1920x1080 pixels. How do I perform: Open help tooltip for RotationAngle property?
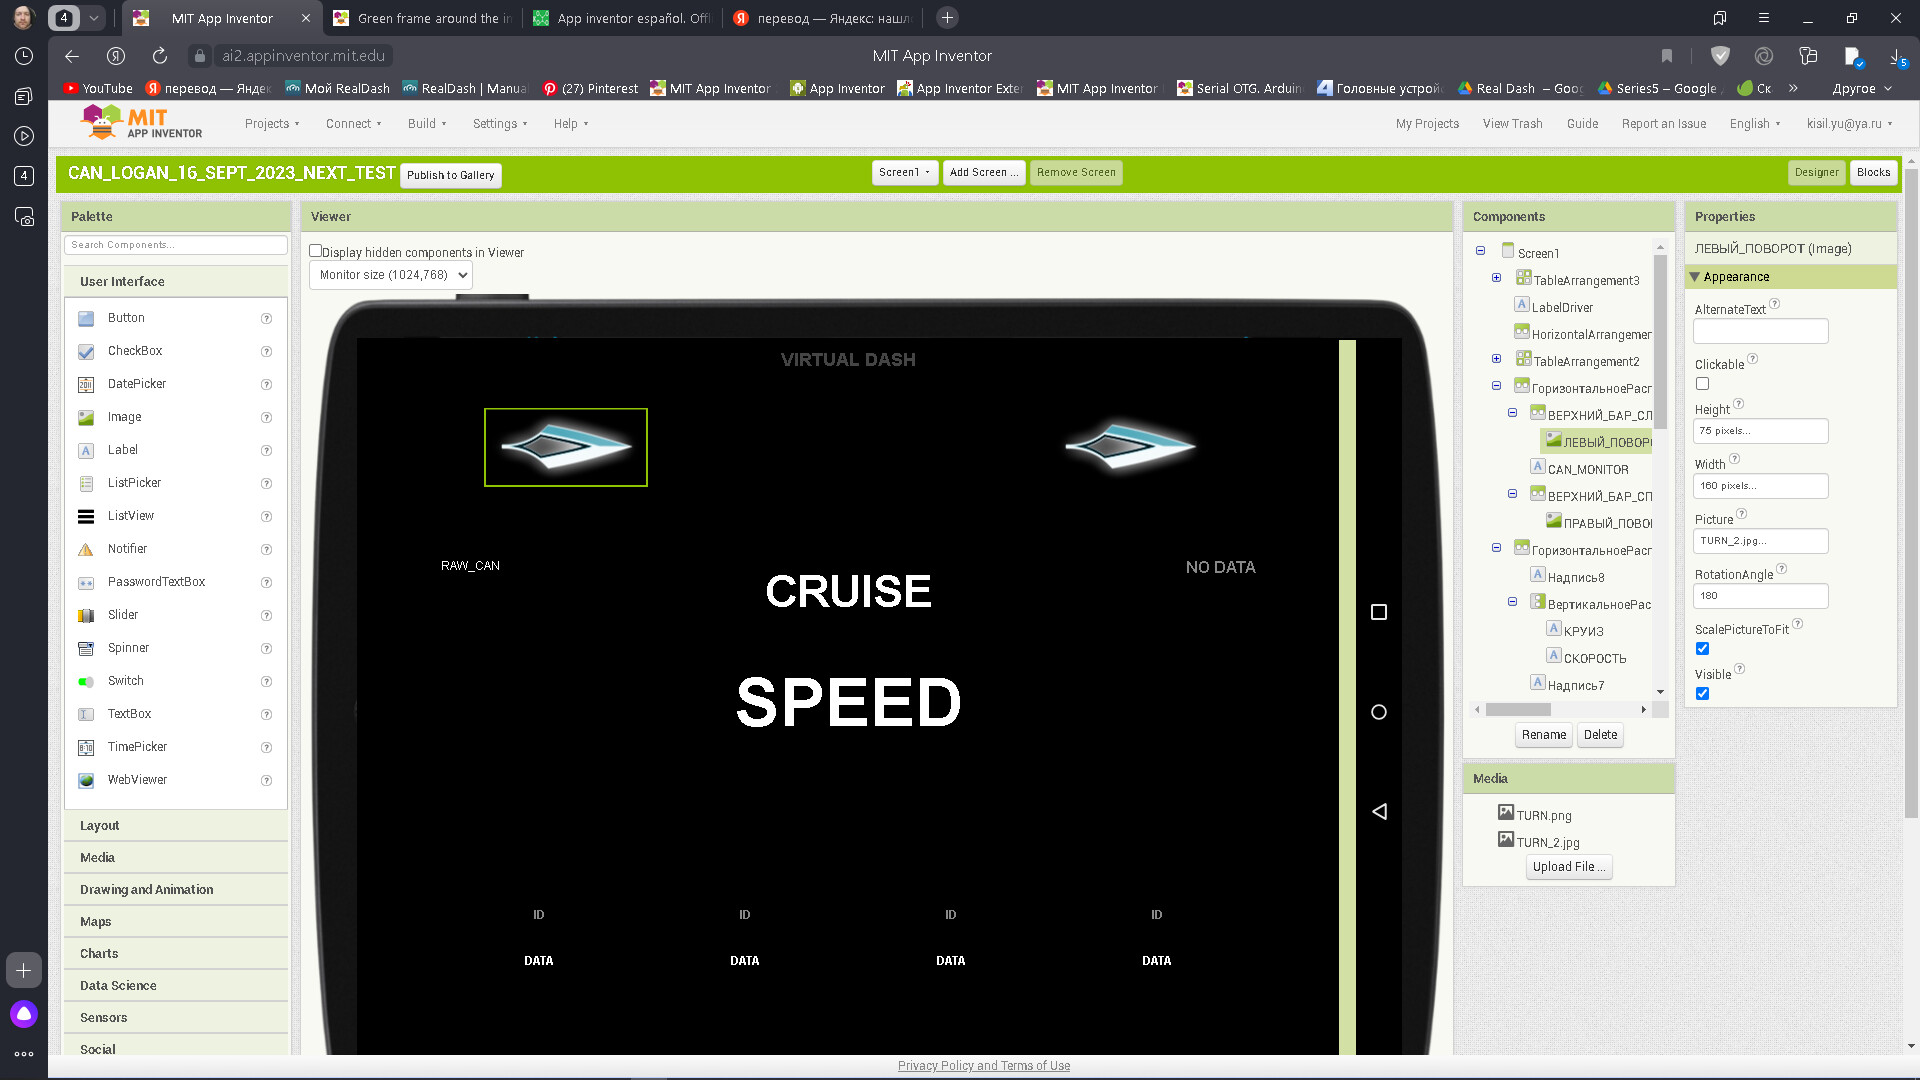[x=1780, y=569]
